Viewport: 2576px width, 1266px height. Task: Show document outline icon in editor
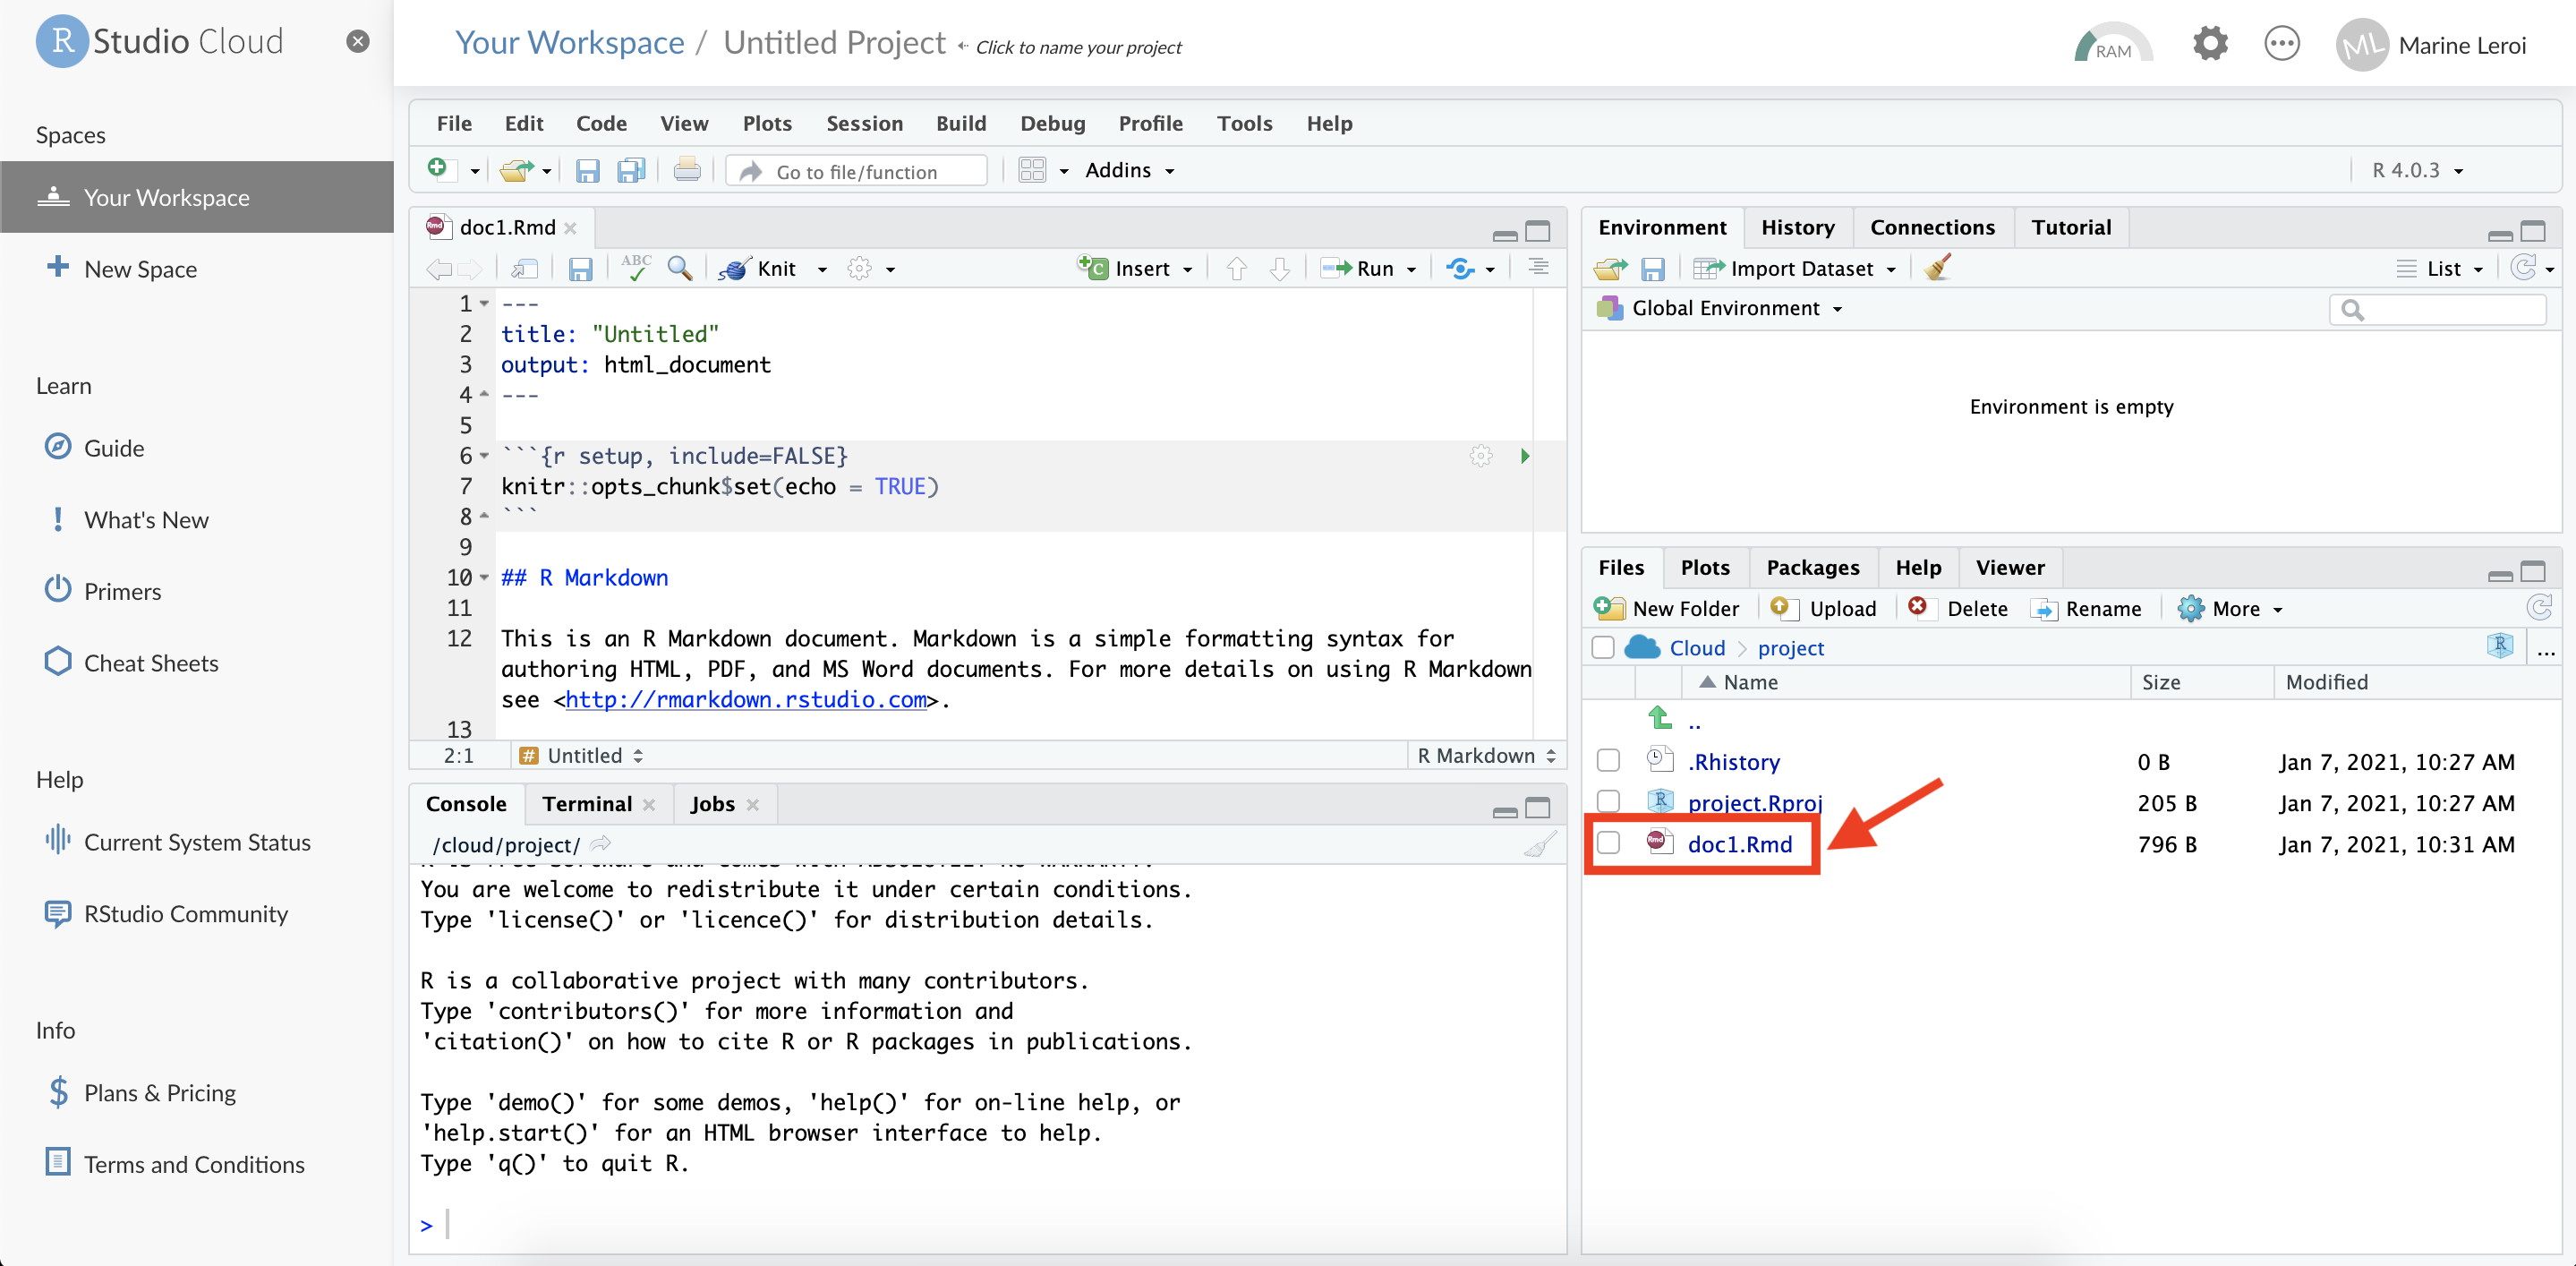(1538, 267)
